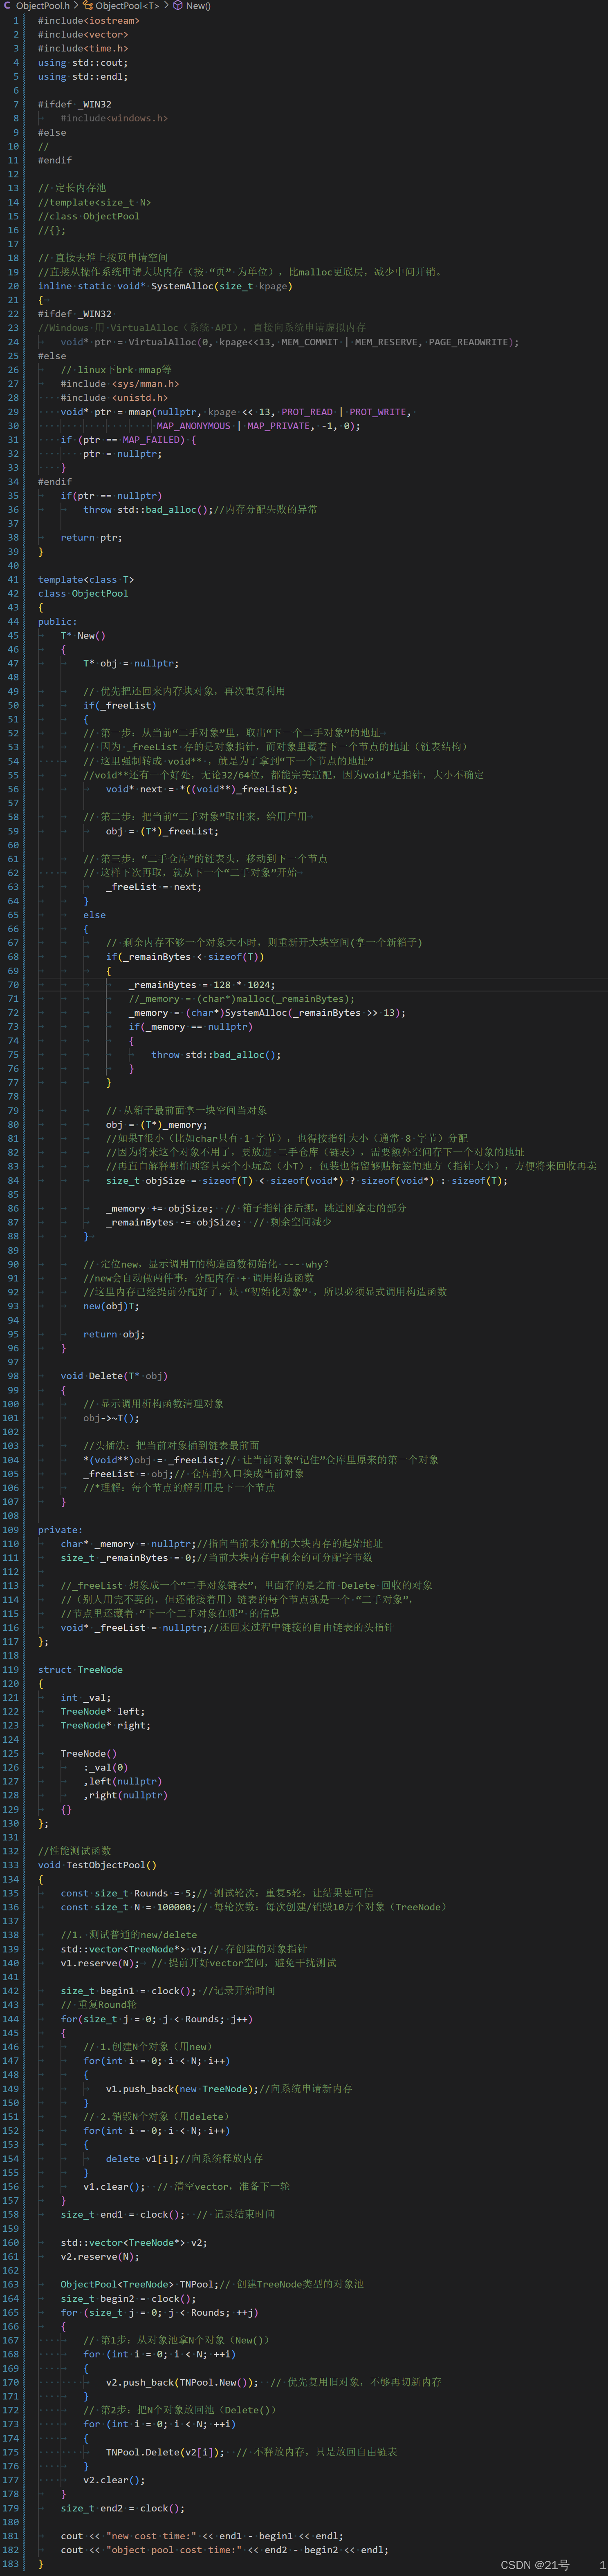Image resolution: width=608 pixels, height=2576 pixels.
Task: Click '_memory += objSize;' on line 86
Action: click(160, 1210)
